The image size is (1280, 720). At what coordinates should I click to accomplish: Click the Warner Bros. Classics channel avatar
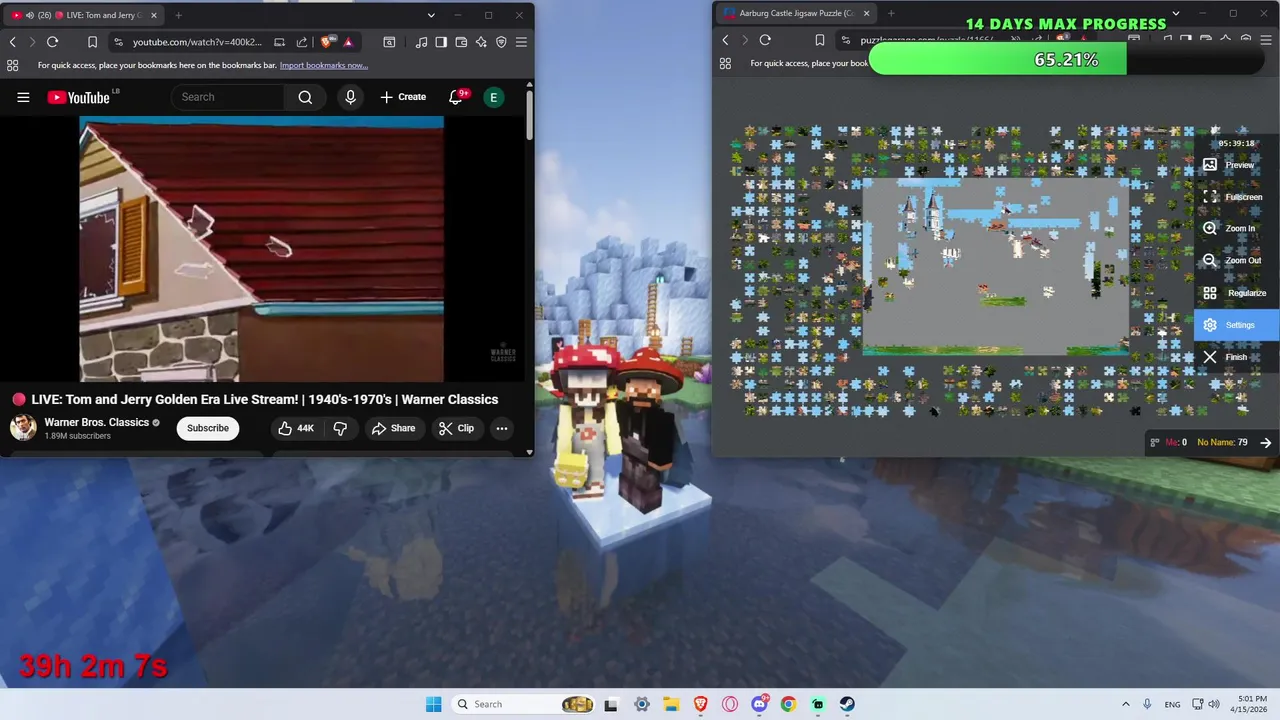click(x=23, y=427)
